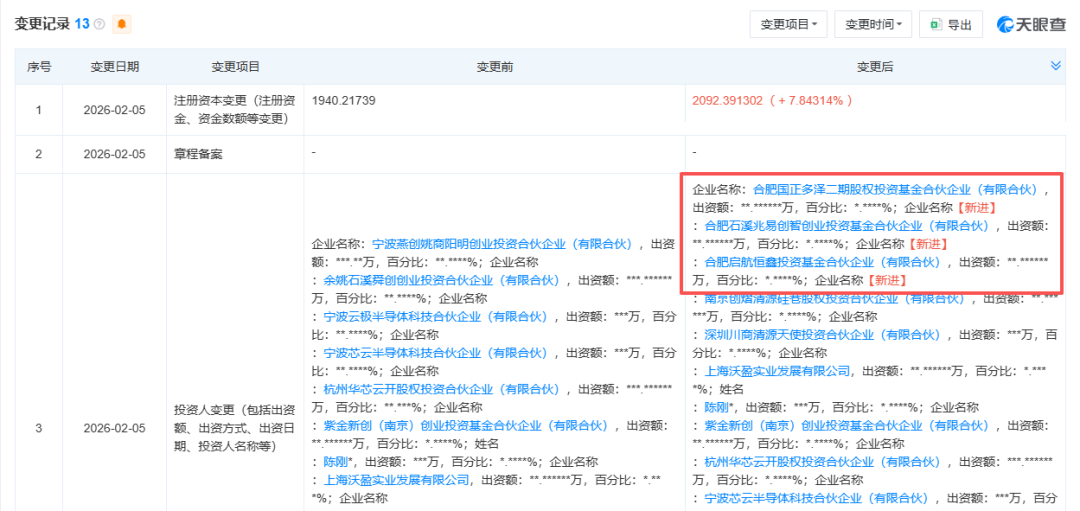Click 【新进】 tag after 合肥国正多泽二期 entry
The image size is (1080, 511).
(x=975, y=207)
